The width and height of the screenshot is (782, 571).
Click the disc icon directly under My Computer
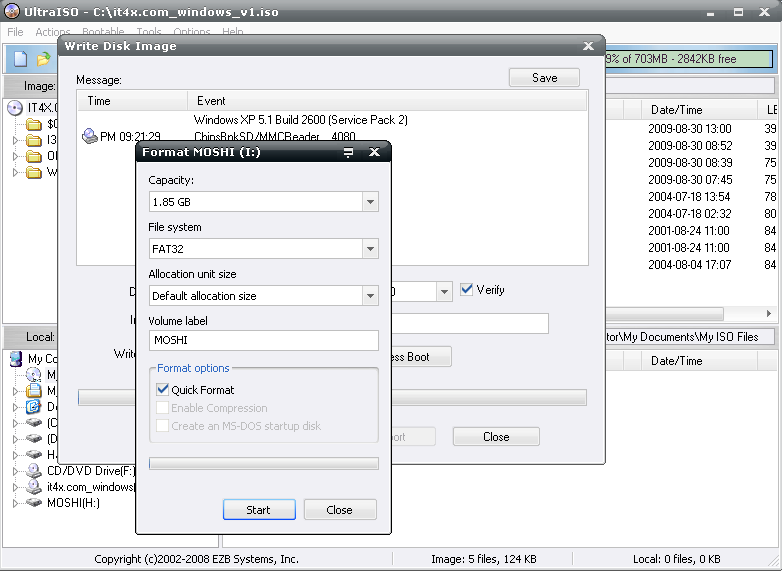(33, 374)
